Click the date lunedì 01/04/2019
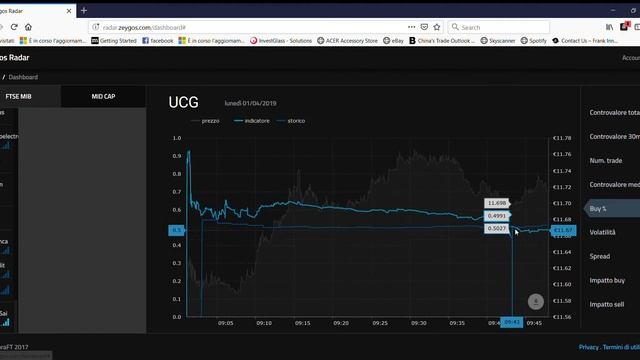The image size is (640, 360). pyautogui.click(x=250, y=103)
